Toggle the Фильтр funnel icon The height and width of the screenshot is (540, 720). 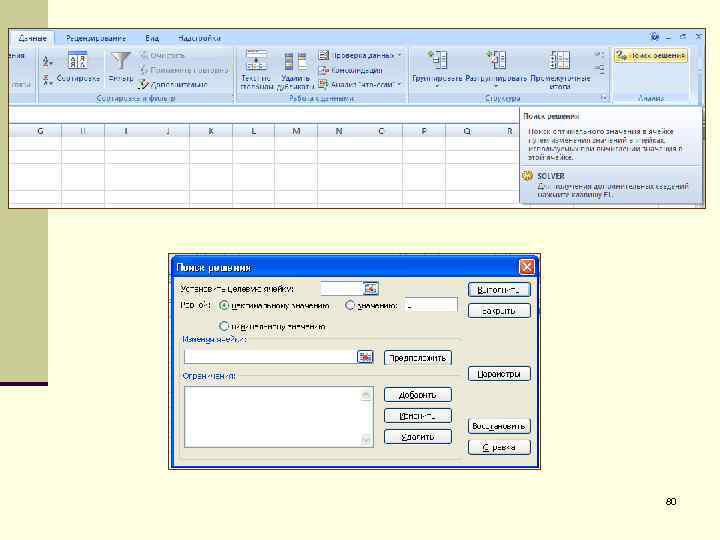tap(121, 67)
